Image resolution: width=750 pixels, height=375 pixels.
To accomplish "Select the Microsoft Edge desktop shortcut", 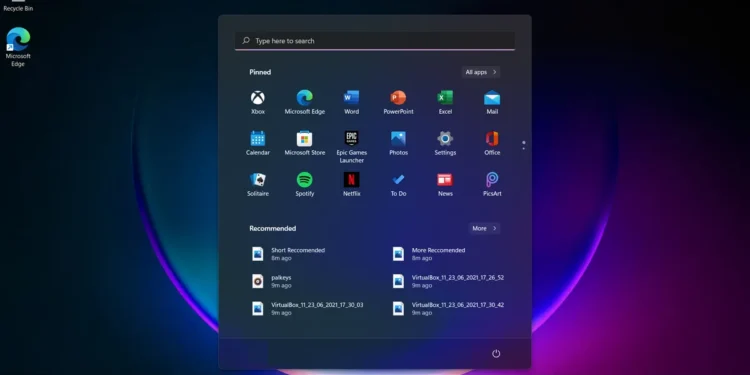I will (x=18, y=47).
